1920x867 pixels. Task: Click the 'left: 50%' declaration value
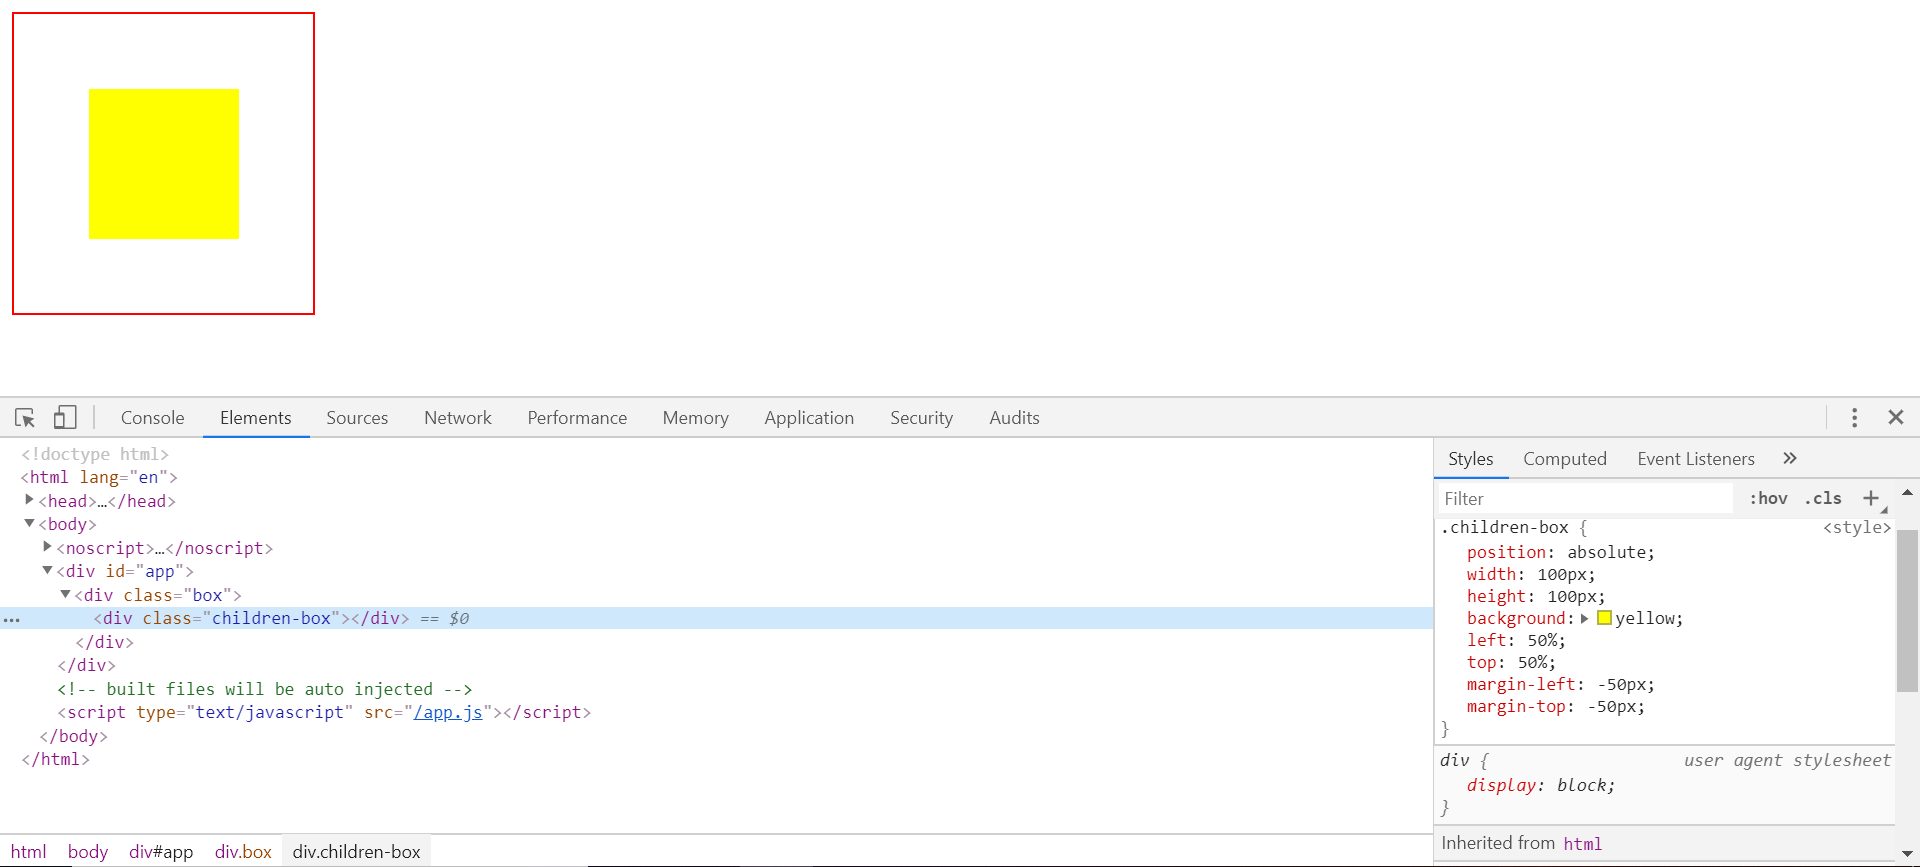click(x=1546, y=640)
